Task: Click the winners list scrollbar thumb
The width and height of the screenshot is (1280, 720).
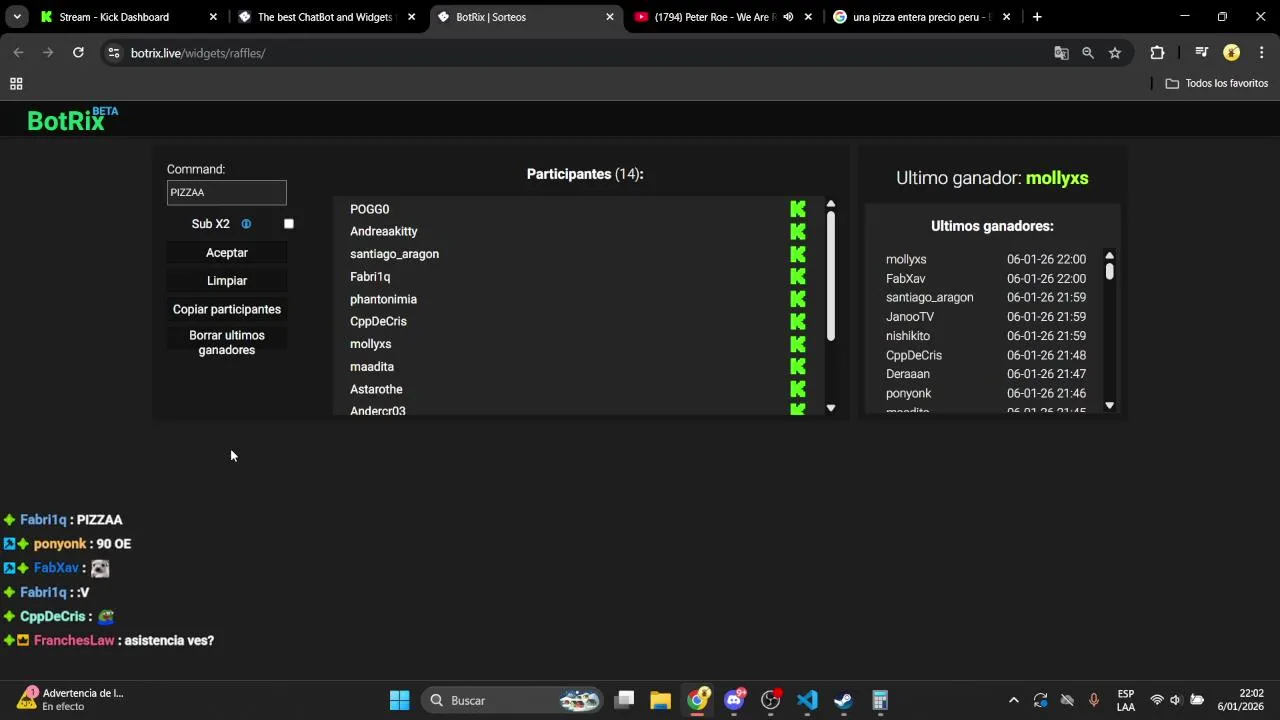Action: click(x=1109, y=271)
